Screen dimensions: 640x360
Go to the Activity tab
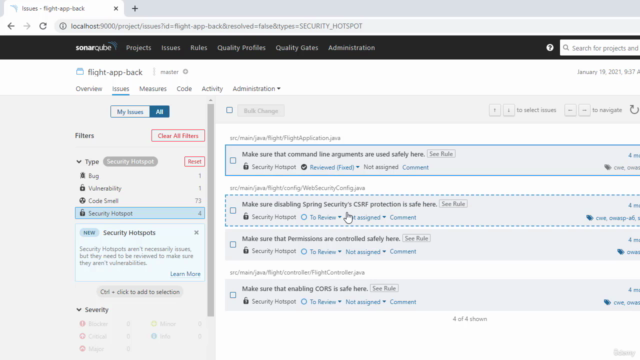(212, 89)
